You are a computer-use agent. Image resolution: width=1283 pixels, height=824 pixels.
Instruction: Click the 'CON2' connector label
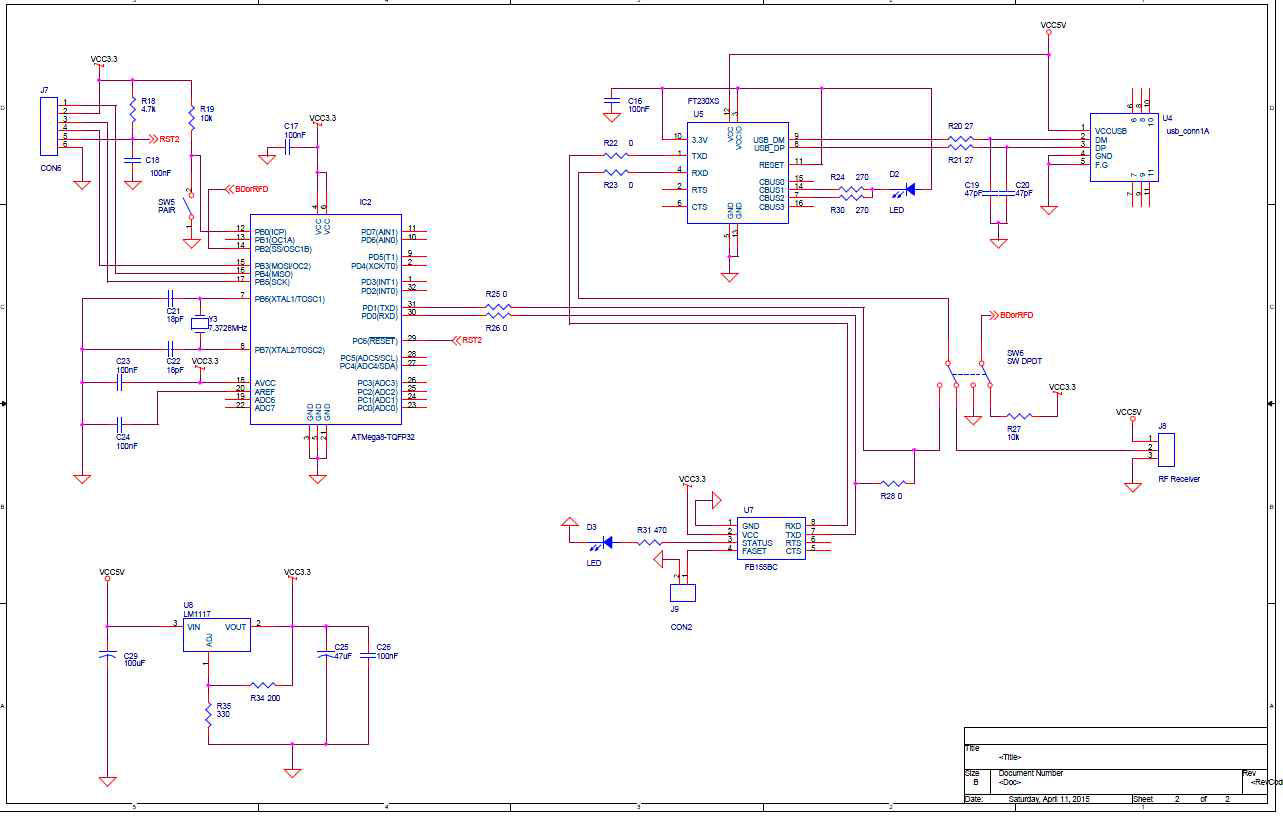coord(681,627)
